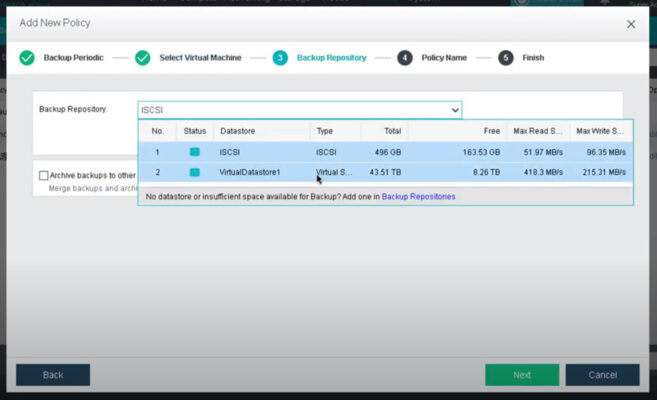Click the Add New Policy title text
The image size is (657, 400).
55,23
